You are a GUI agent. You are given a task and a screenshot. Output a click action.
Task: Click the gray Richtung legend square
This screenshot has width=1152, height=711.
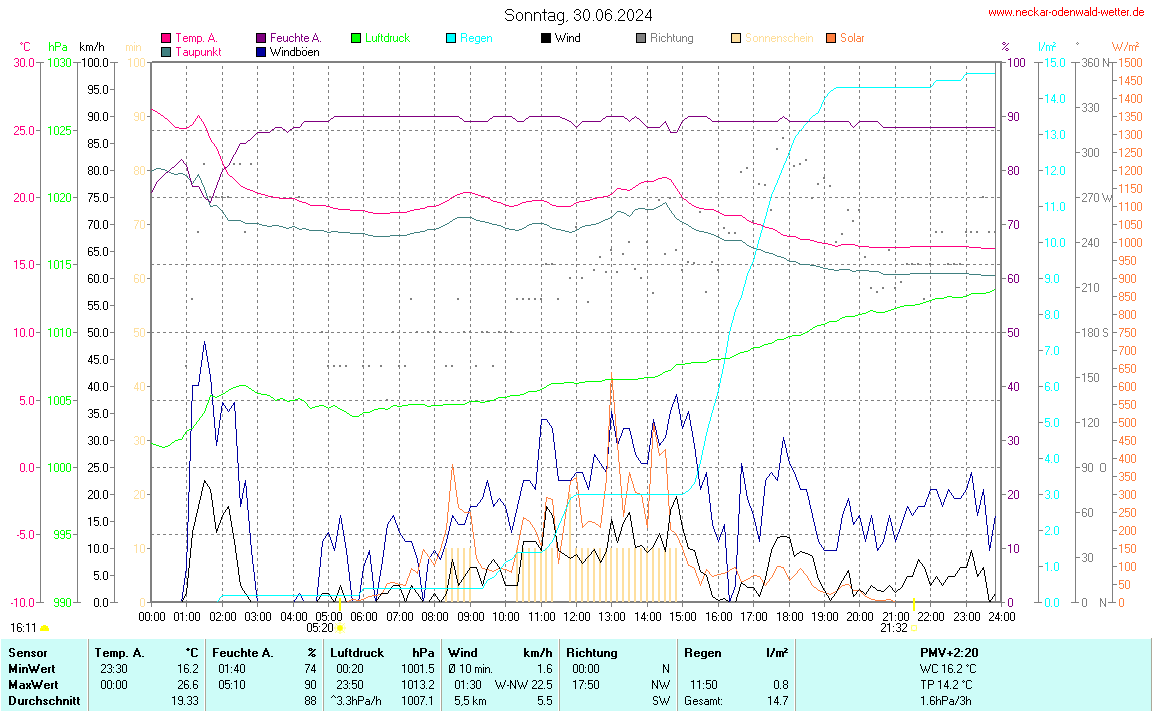tap(641, 38)
